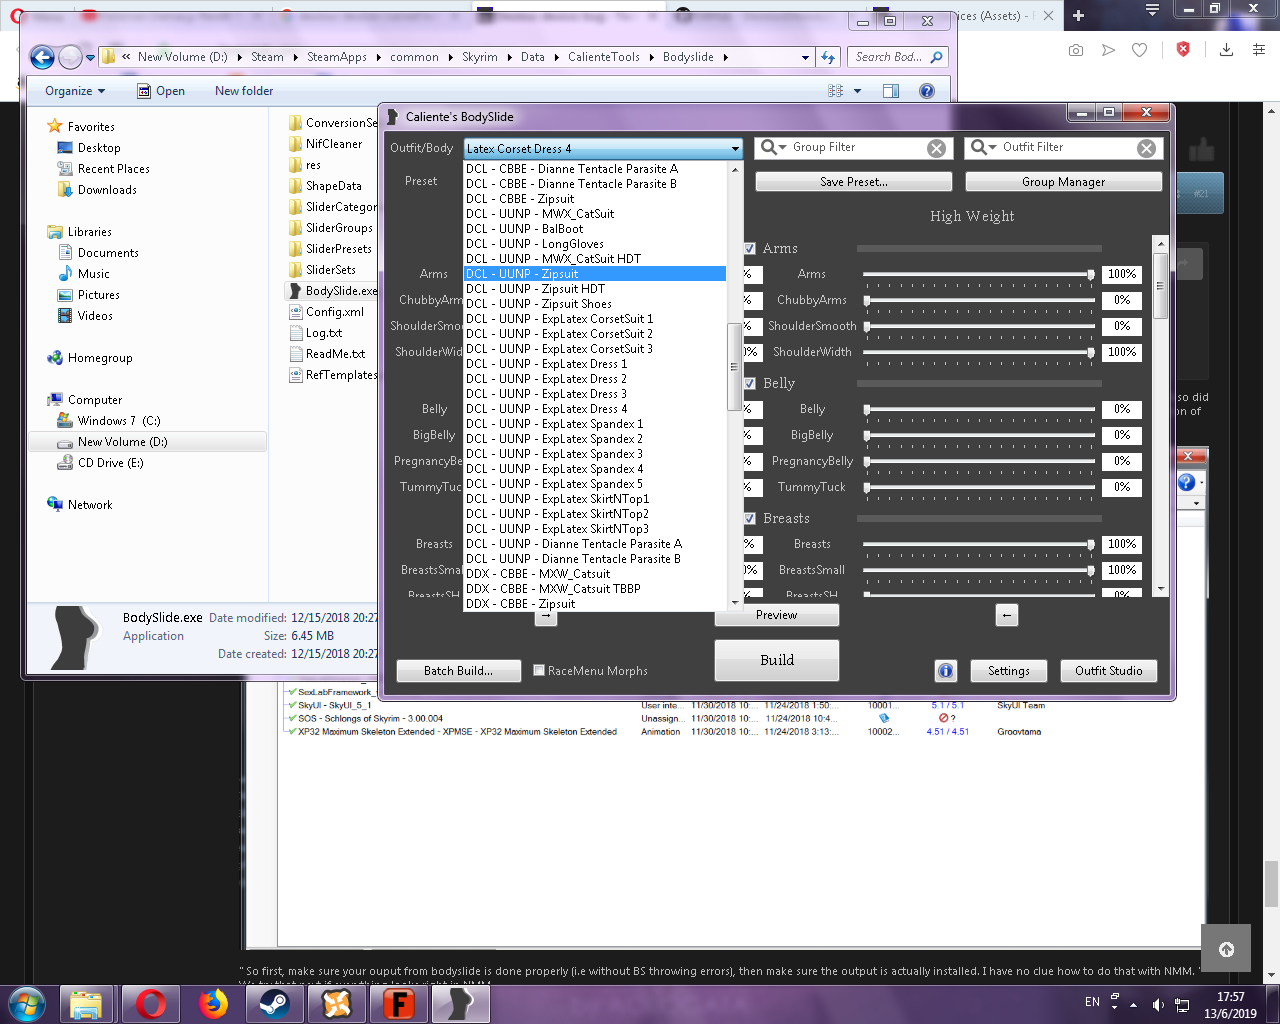Open Steam from the taskbar
Screen dimensions: 1280x1024
[275, 1003]
